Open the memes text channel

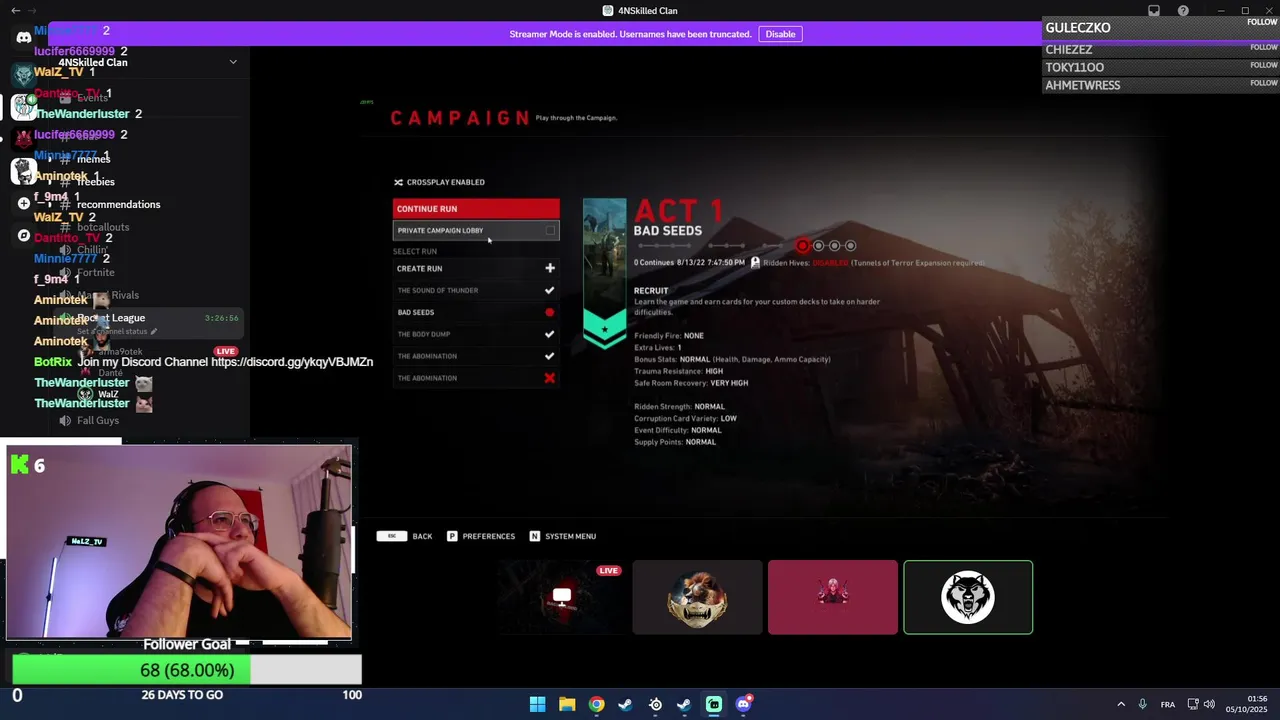click(x=93, y=160)
